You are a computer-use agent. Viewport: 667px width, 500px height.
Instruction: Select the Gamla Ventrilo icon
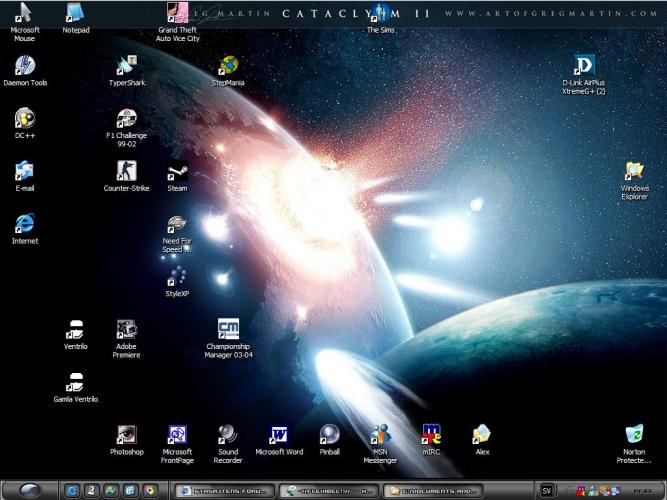[x=75, y=381]
